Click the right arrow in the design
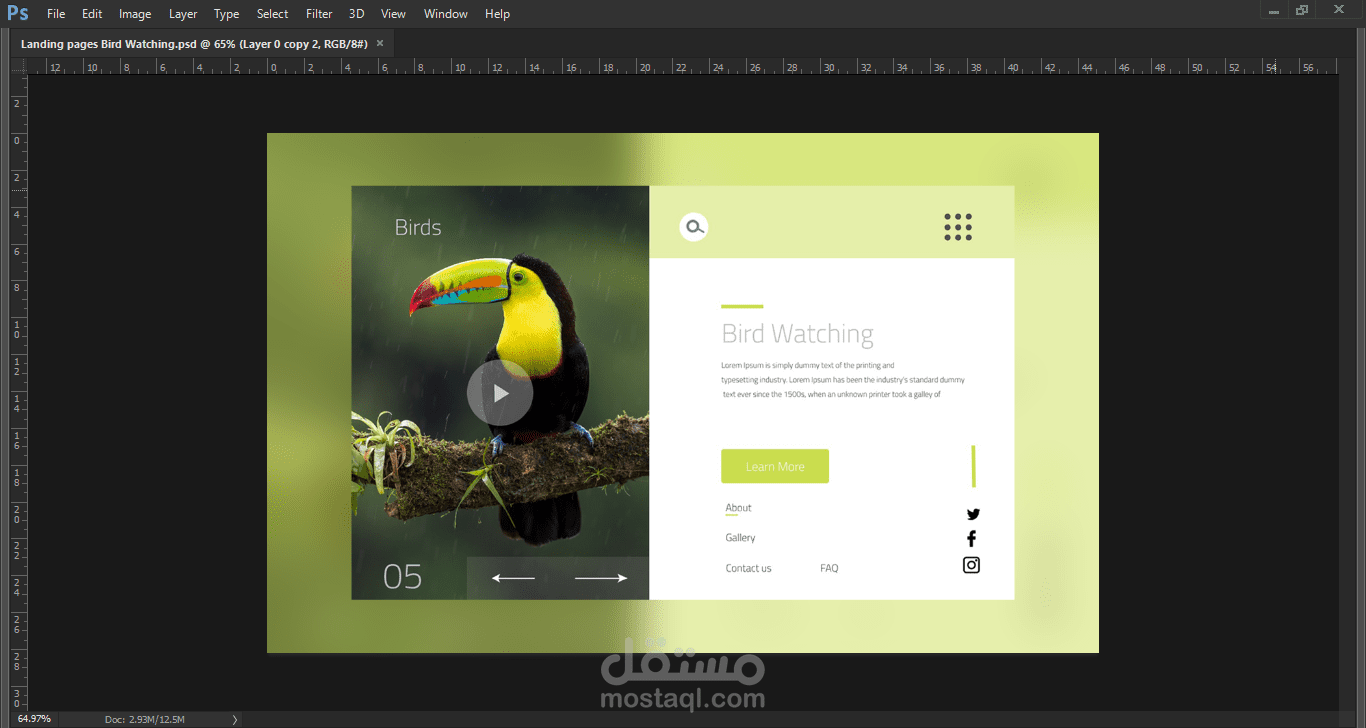The image size is (1366, 728). pos(601,578)
